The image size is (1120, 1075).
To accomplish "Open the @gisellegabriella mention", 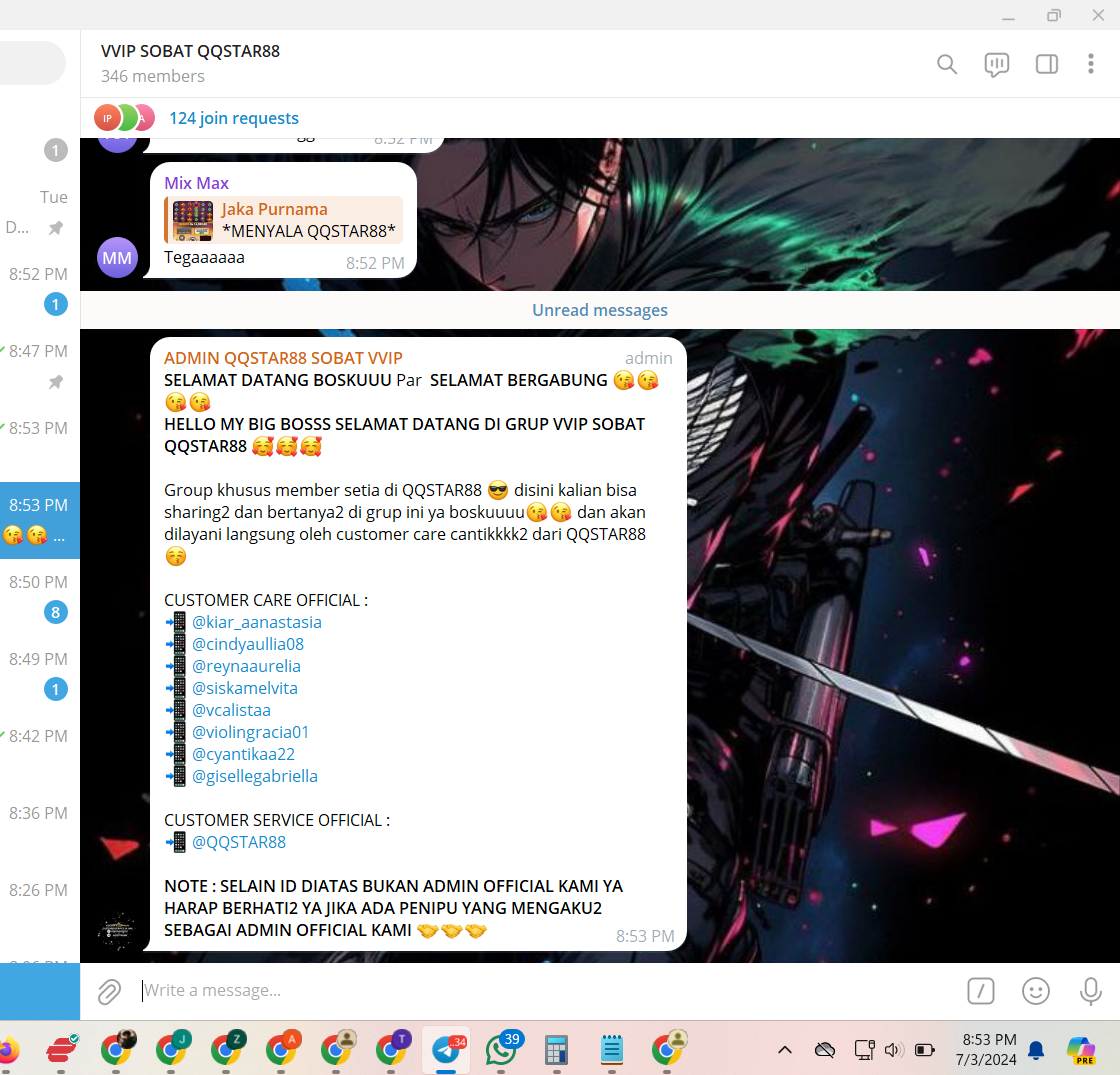I will point(254,776).
